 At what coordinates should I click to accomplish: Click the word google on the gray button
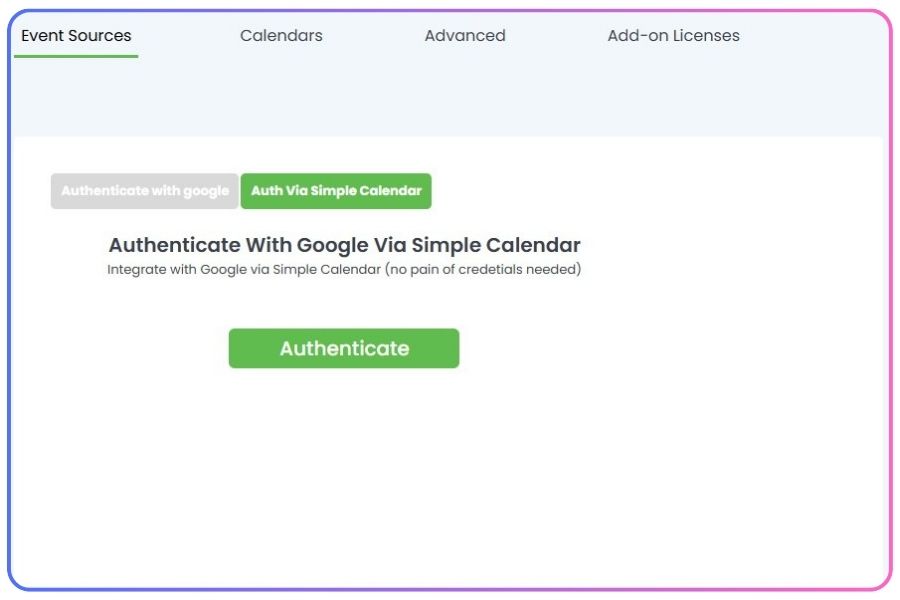click(x=206, y=192)
